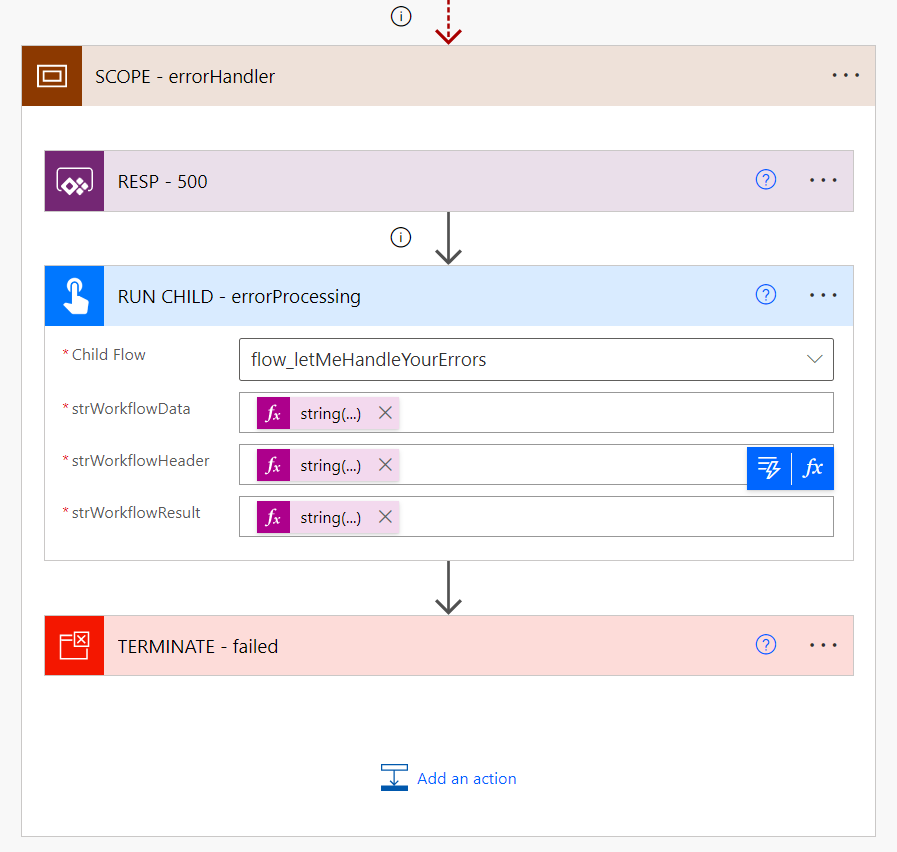Open RESP - 500 ellipsis menu
Screen dimensions: 897x852
[x=823, y=181]
